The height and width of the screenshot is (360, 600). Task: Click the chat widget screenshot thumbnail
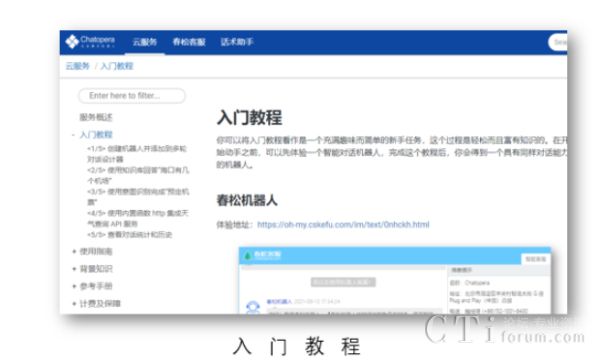click(395, 280)
